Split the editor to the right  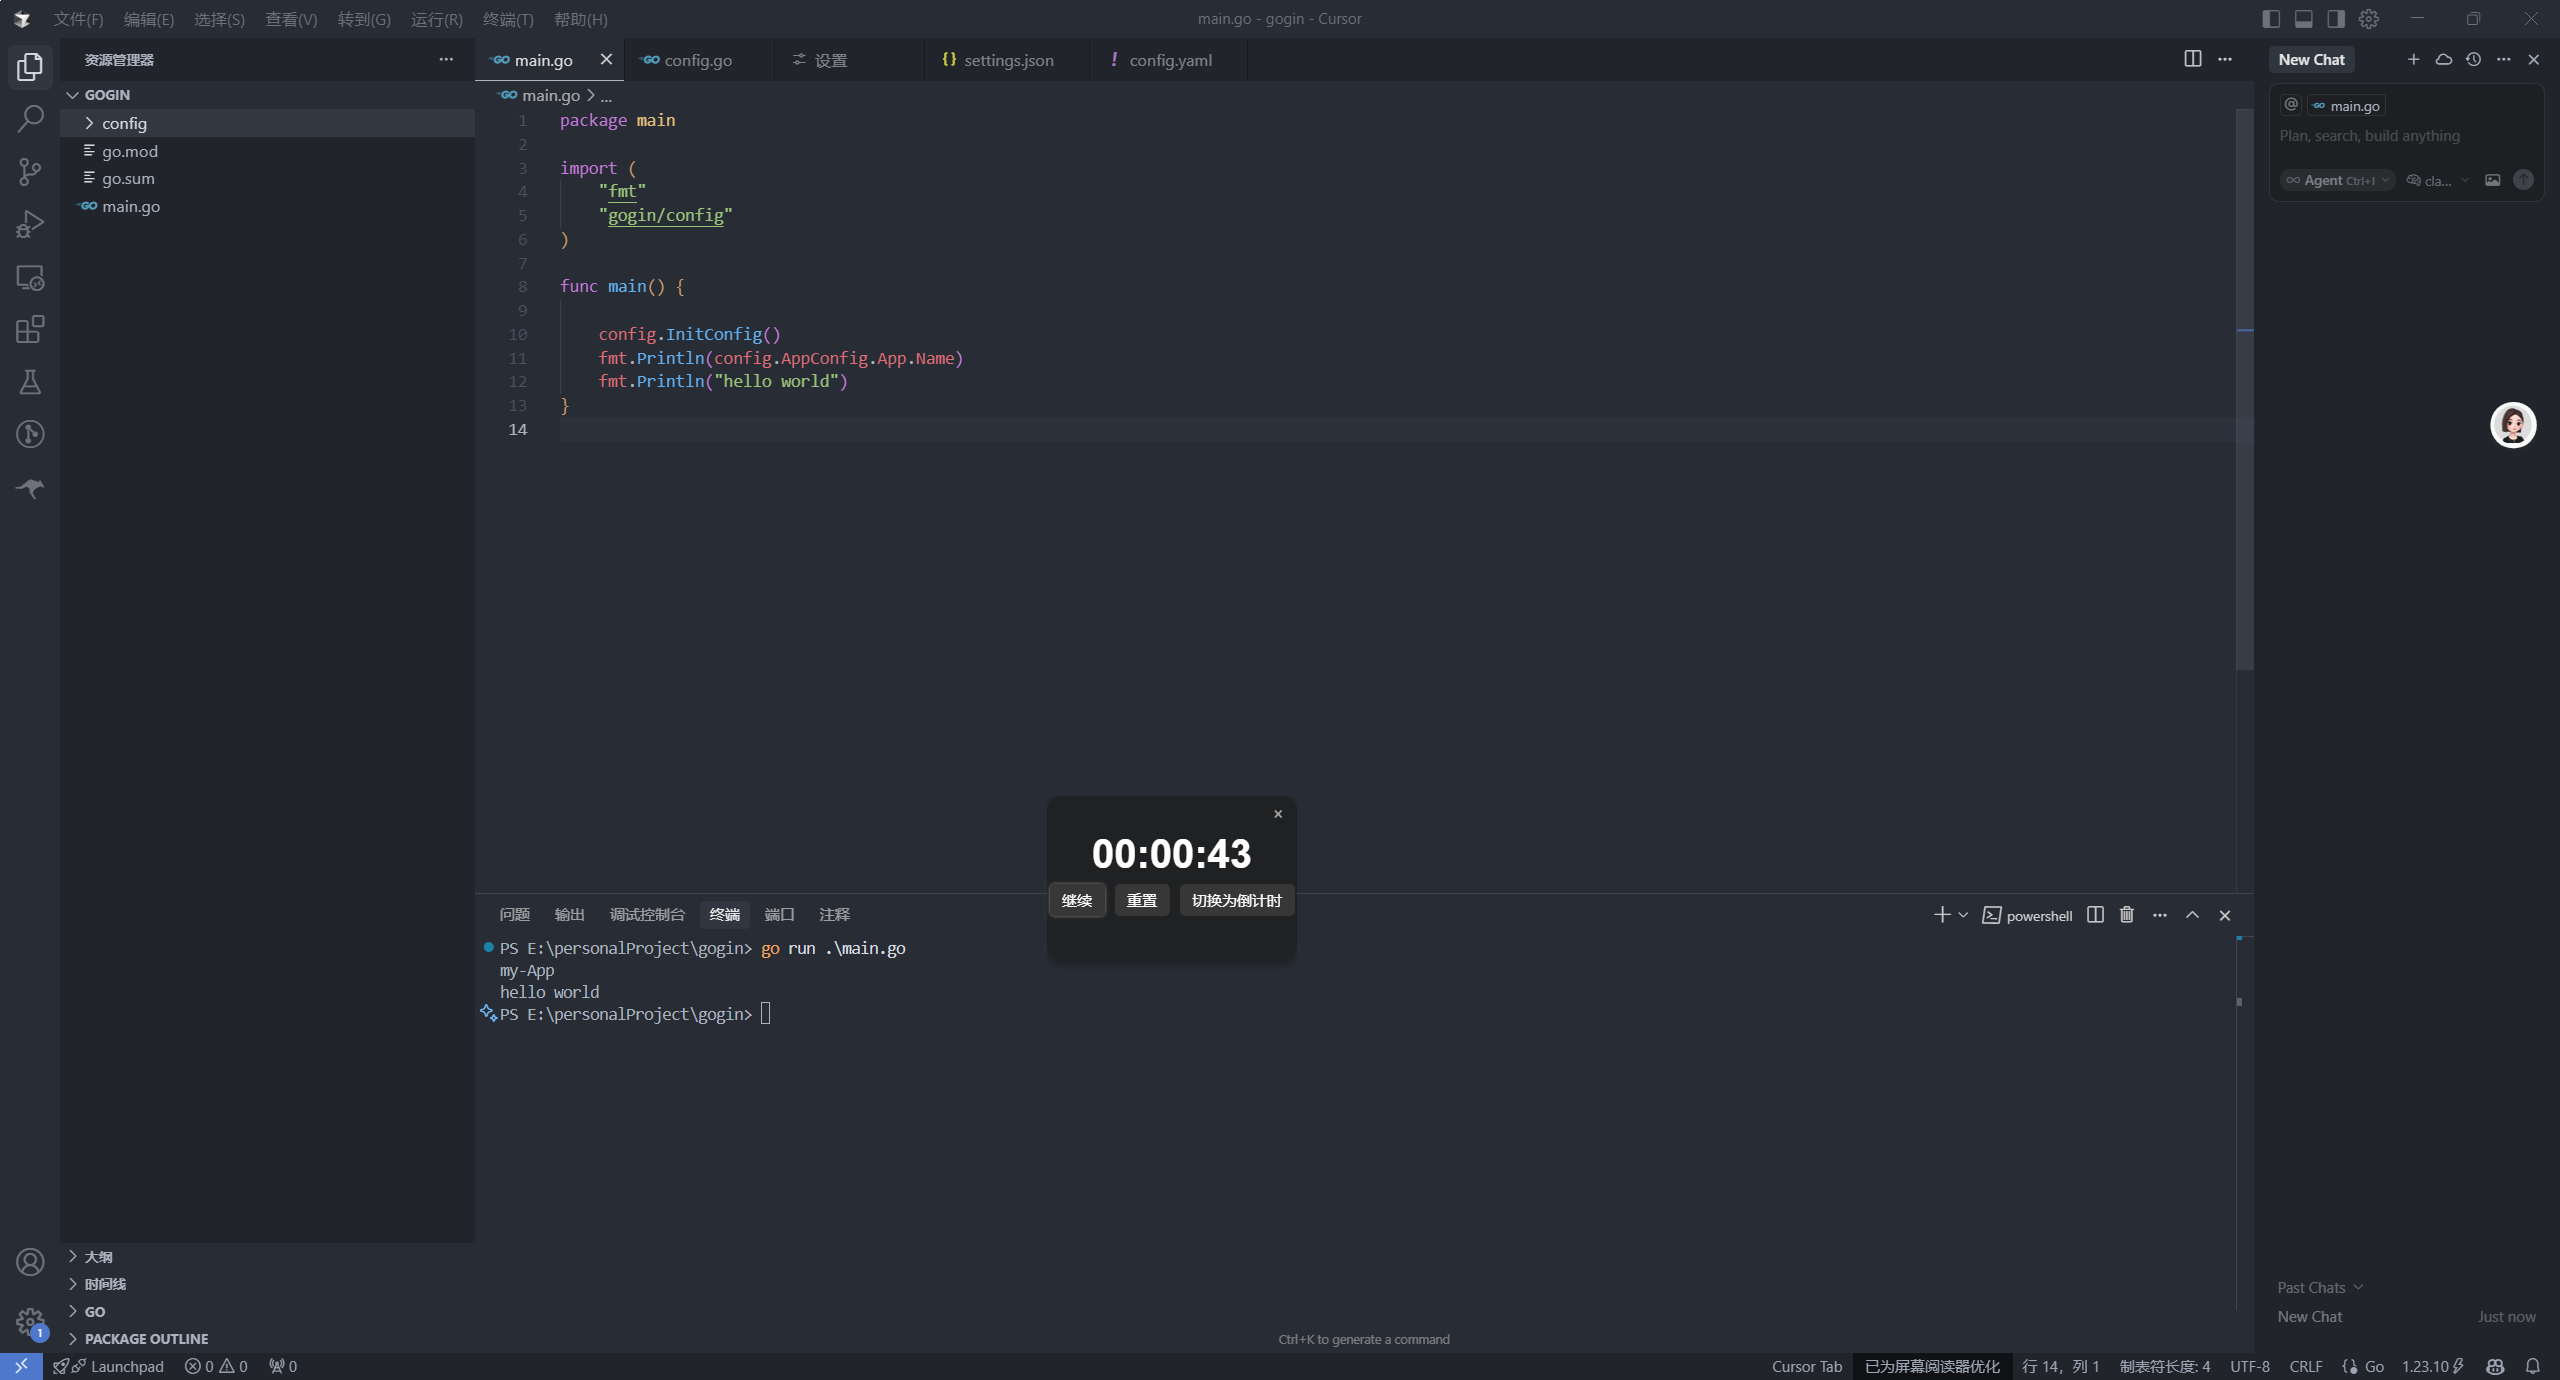coord(2192,59)
